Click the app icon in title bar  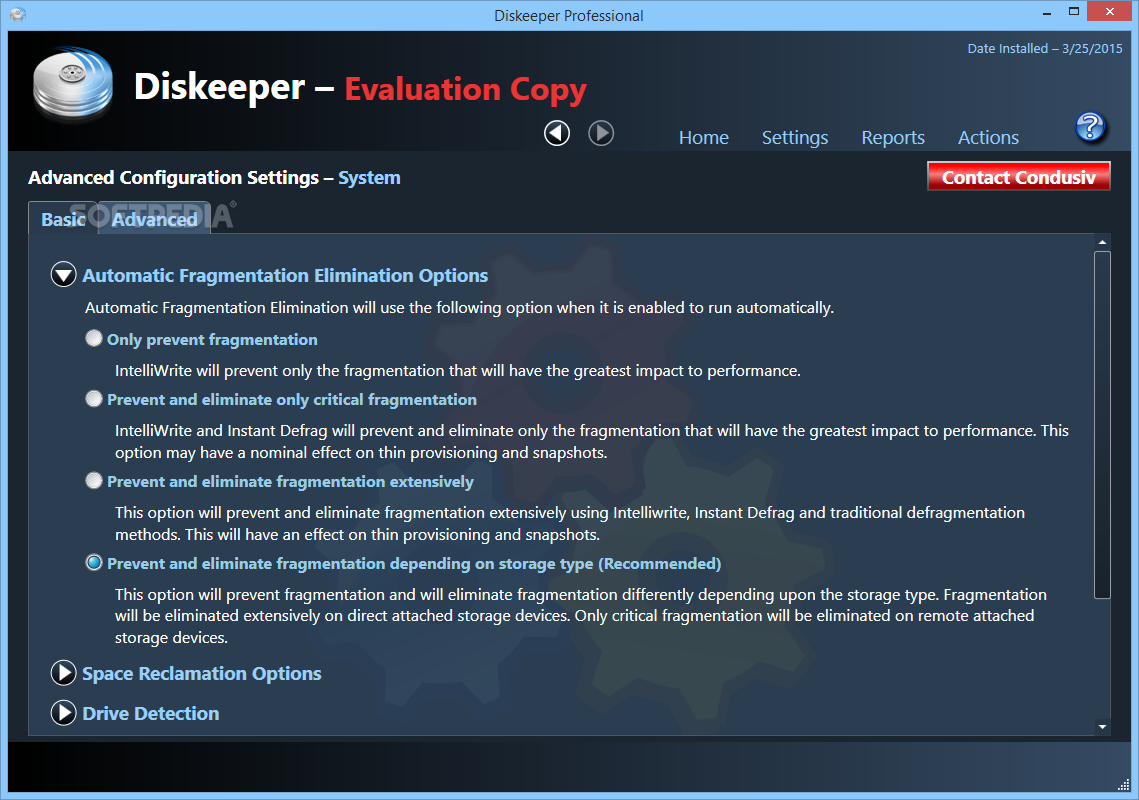18,15
